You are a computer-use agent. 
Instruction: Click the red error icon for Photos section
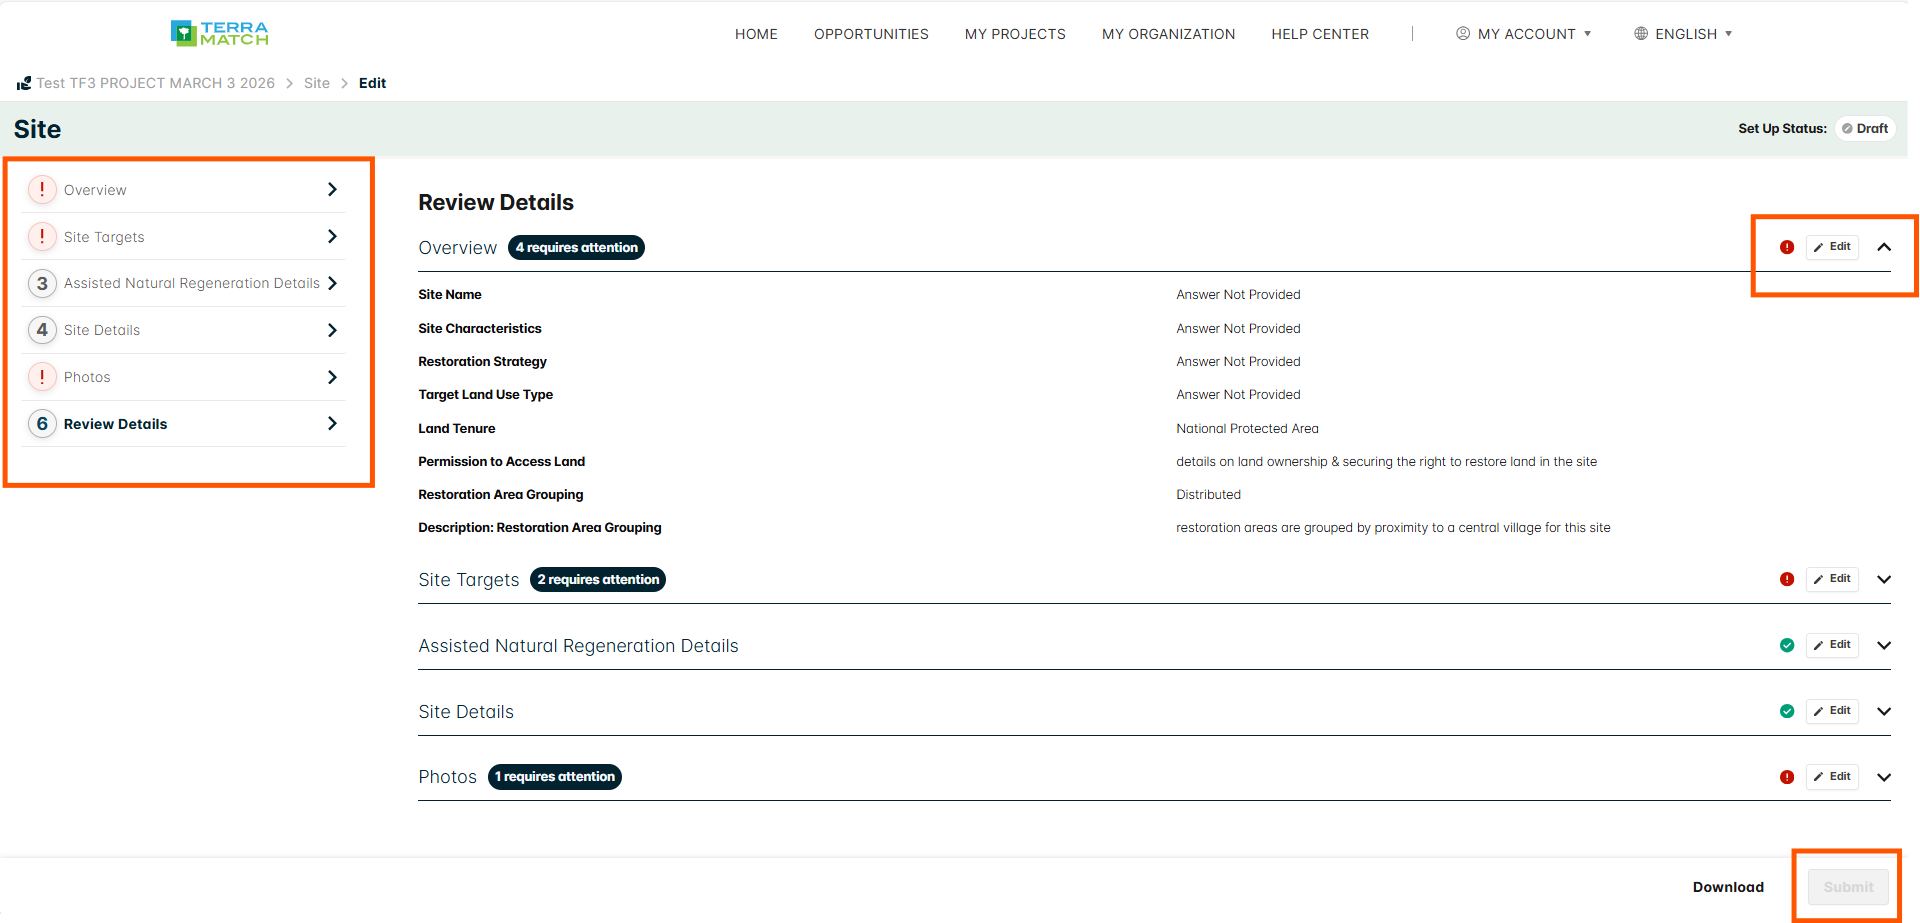pos(1787,777)
